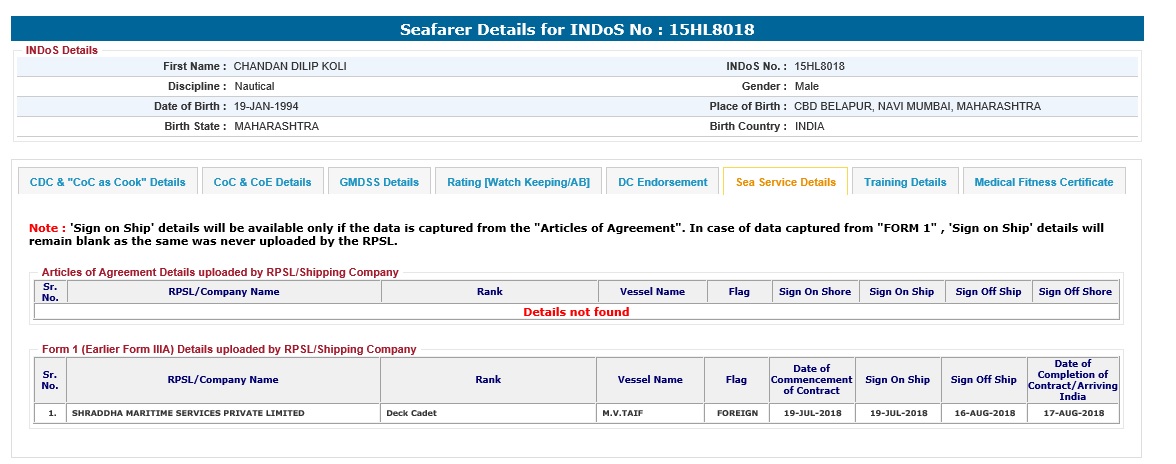Click the FOREIGN flag cell

pos(736,413)
